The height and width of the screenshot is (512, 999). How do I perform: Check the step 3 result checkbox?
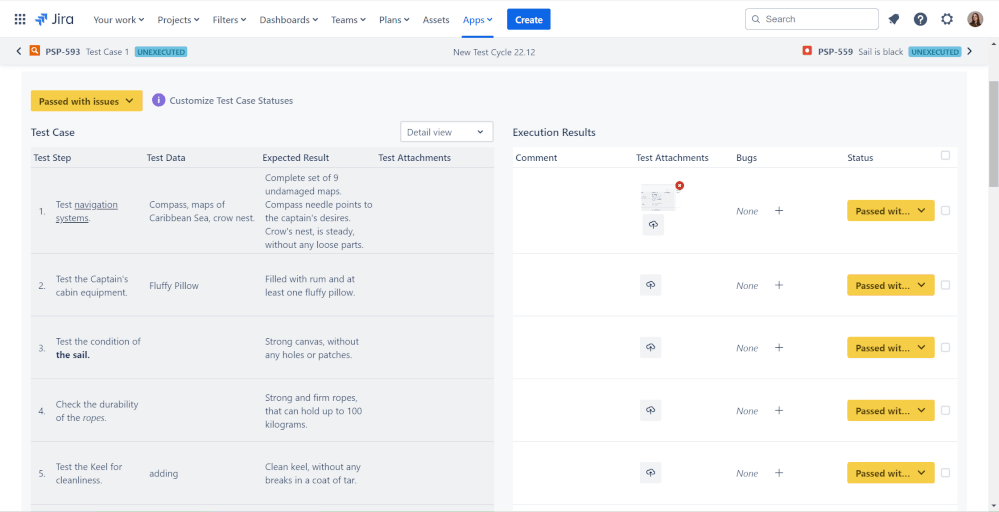click(945, 347)
